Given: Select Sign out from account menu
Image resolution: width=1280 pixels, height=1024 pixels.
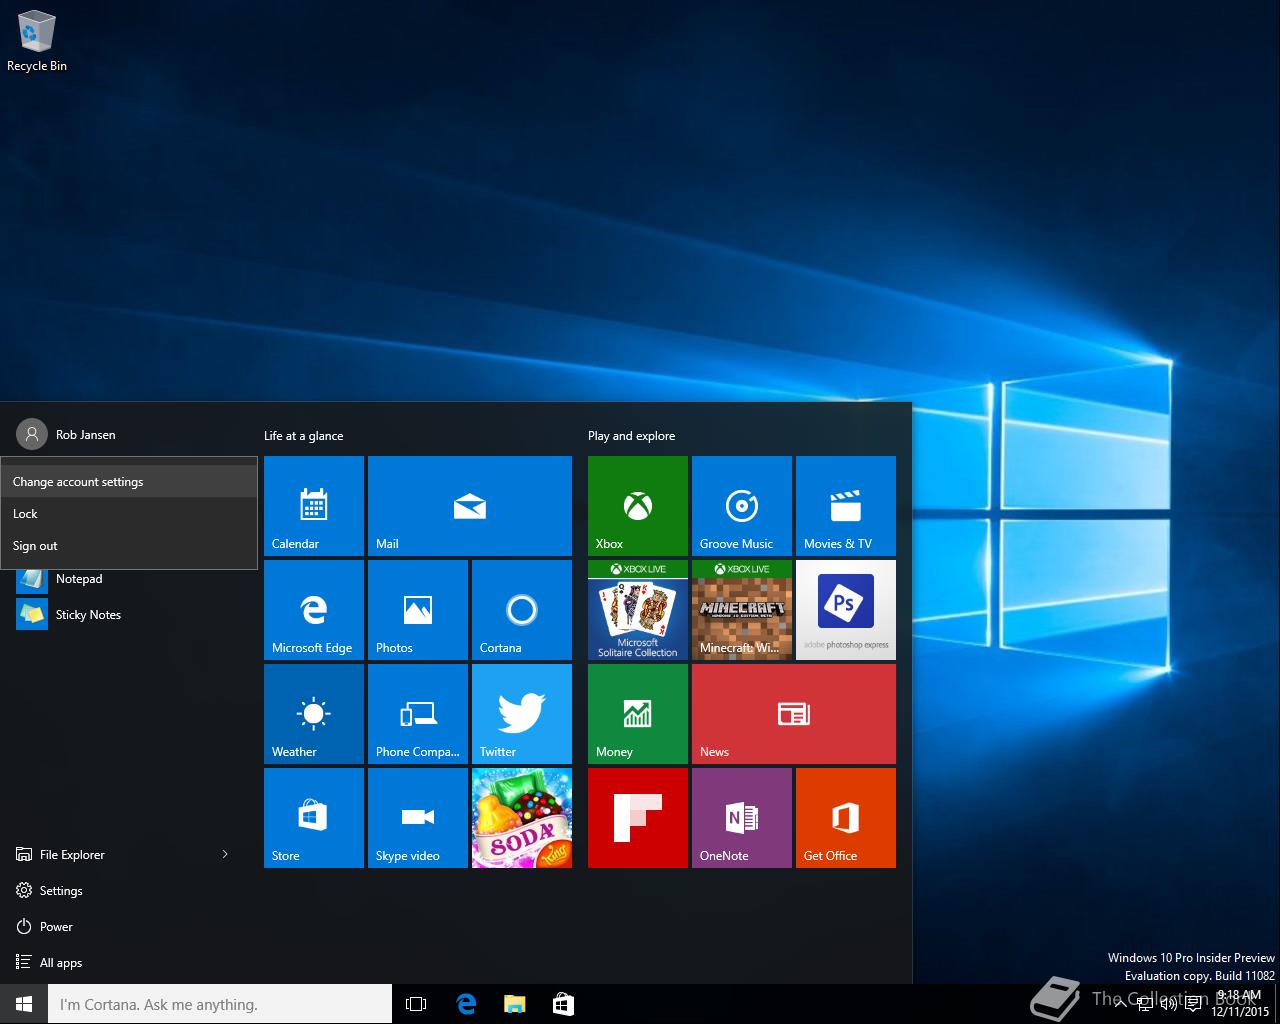Looking at the screenshot, I should point(129,546).
